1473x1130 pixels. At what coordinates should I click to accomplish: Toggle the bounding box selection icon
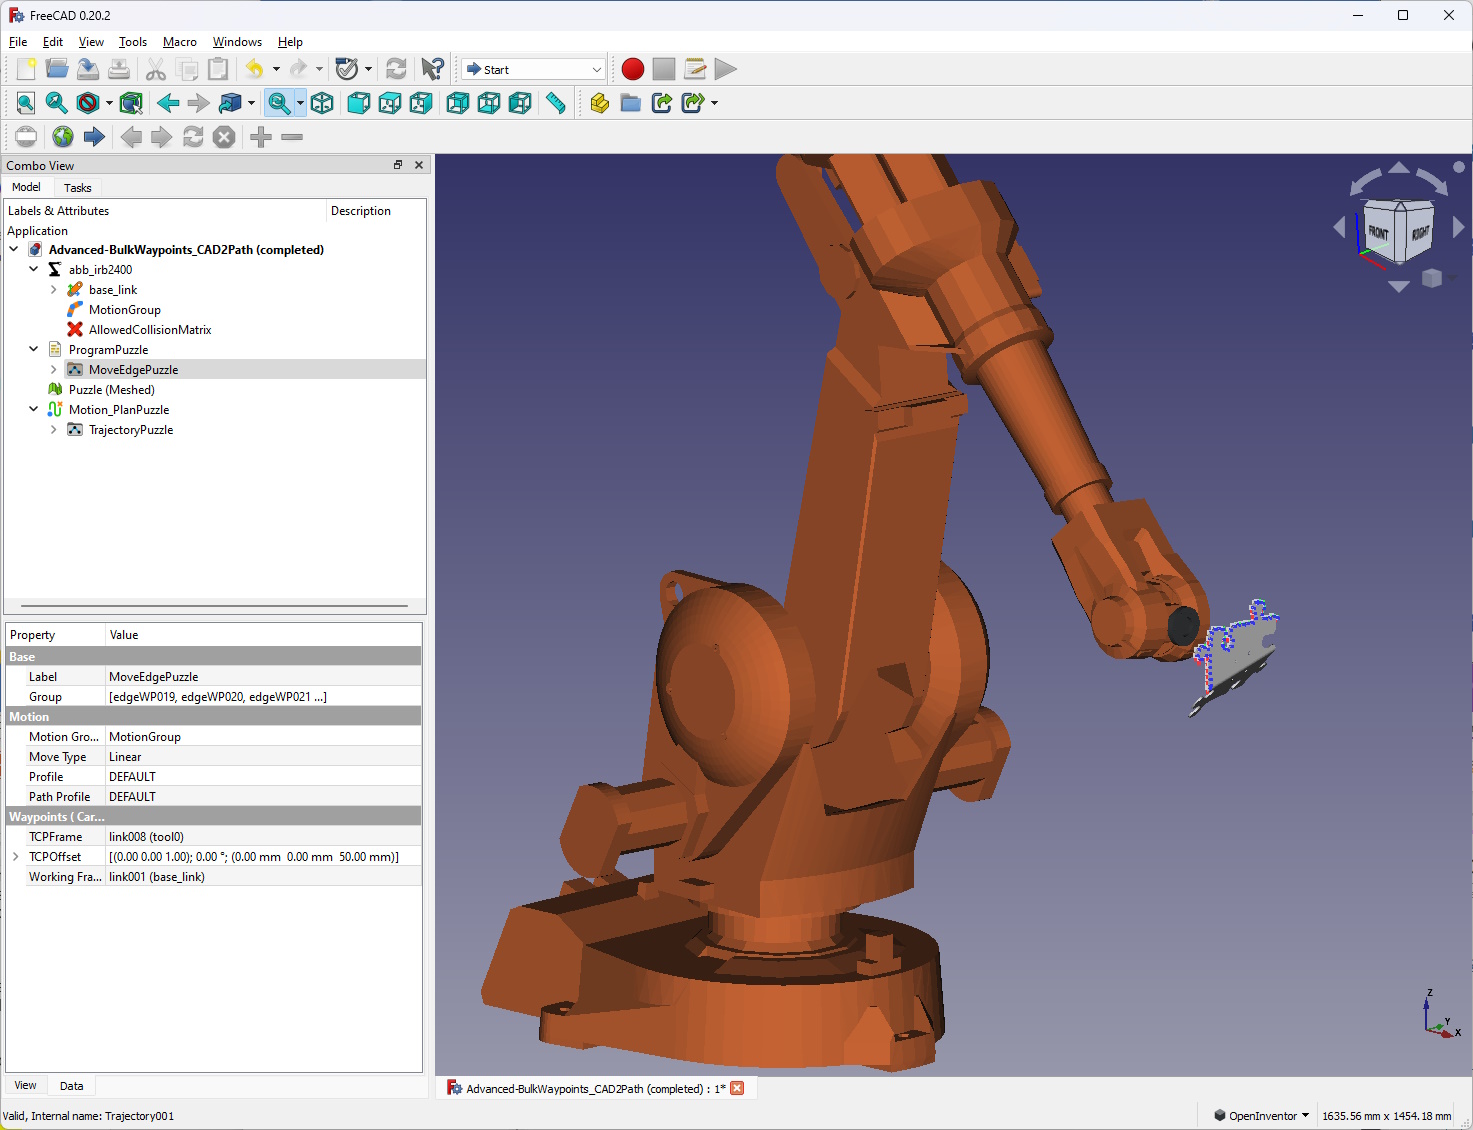click(130, 103)
